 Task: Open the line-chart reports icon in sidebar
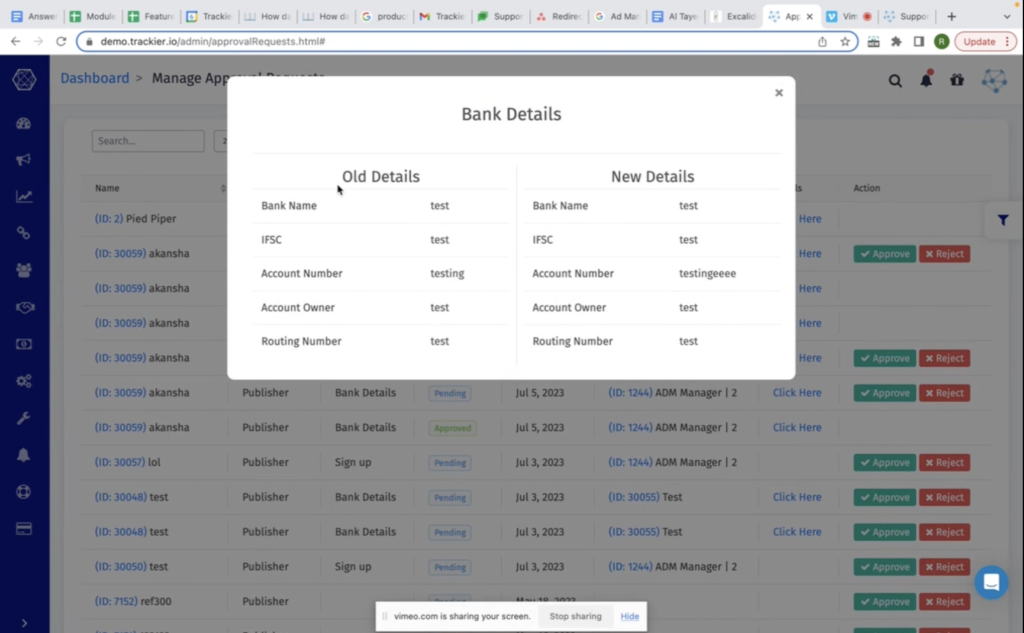(x=24, y=196)
